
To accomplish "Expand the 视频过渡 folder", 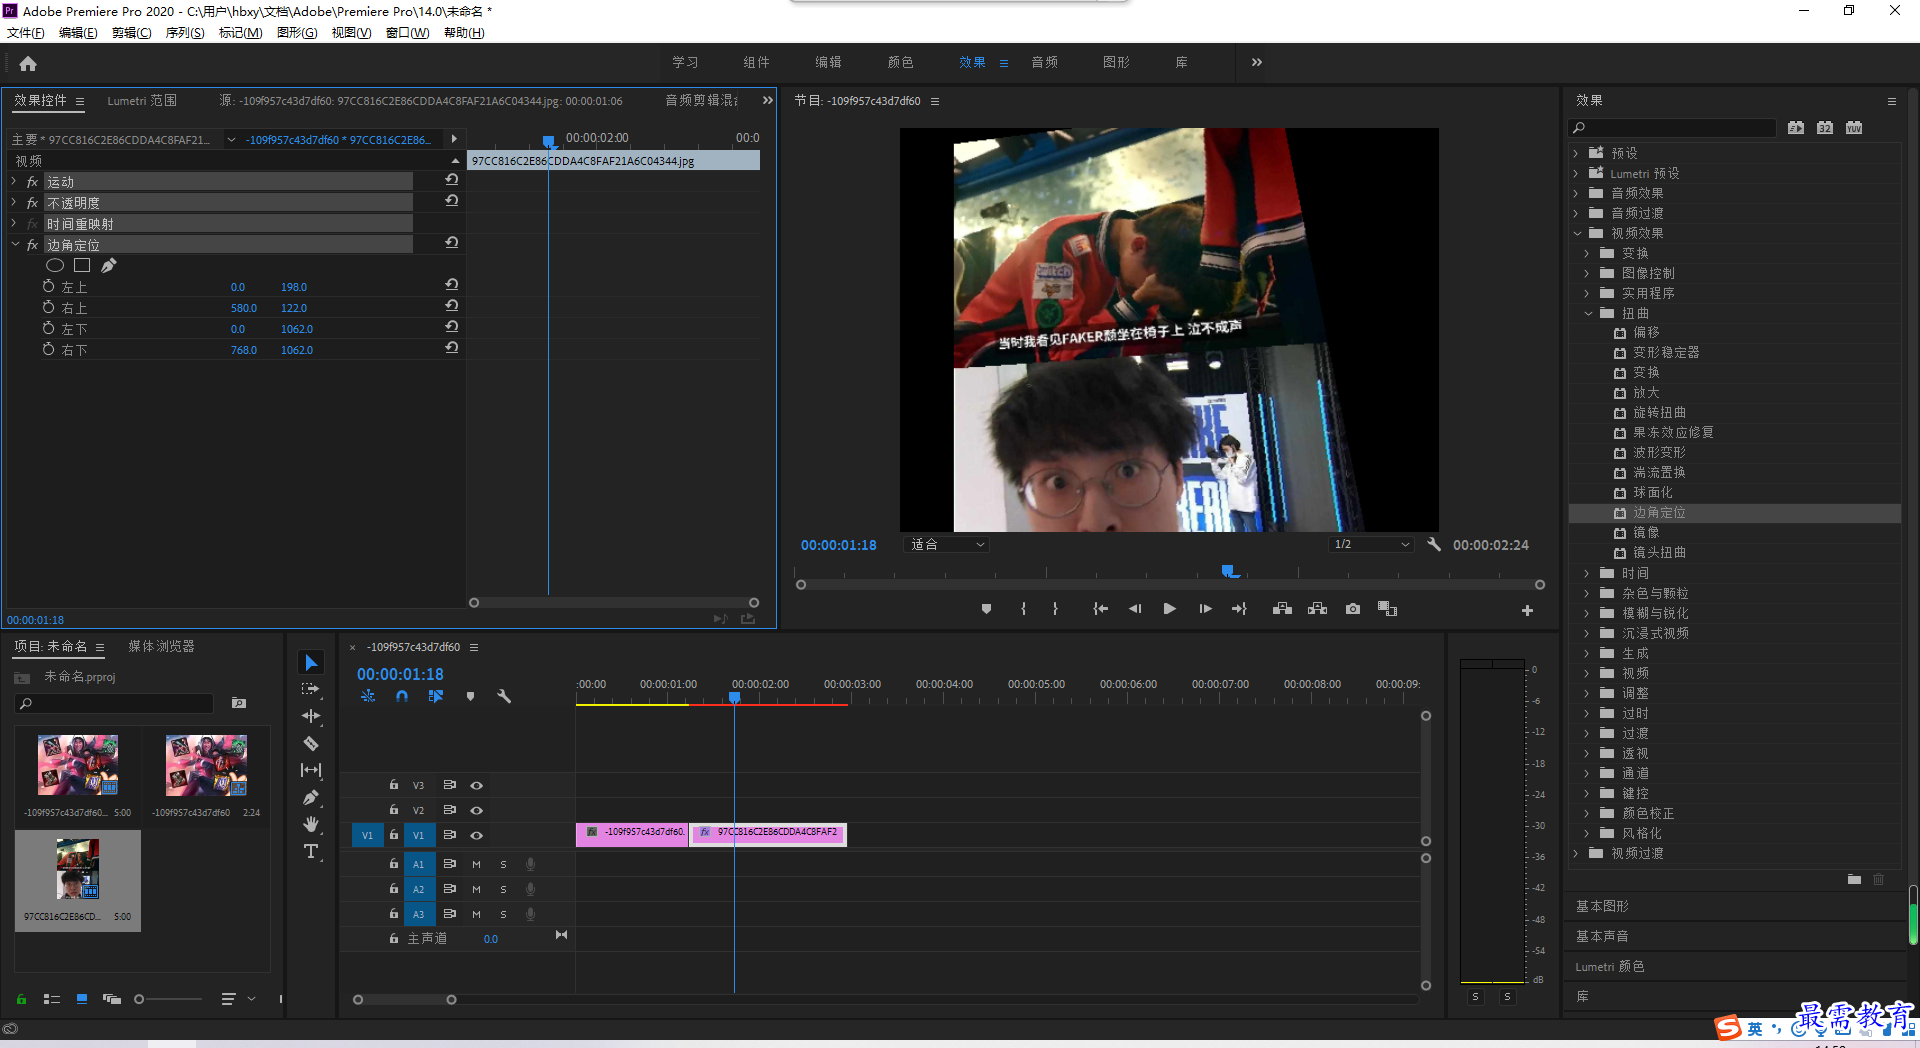I will point(1576,853).
